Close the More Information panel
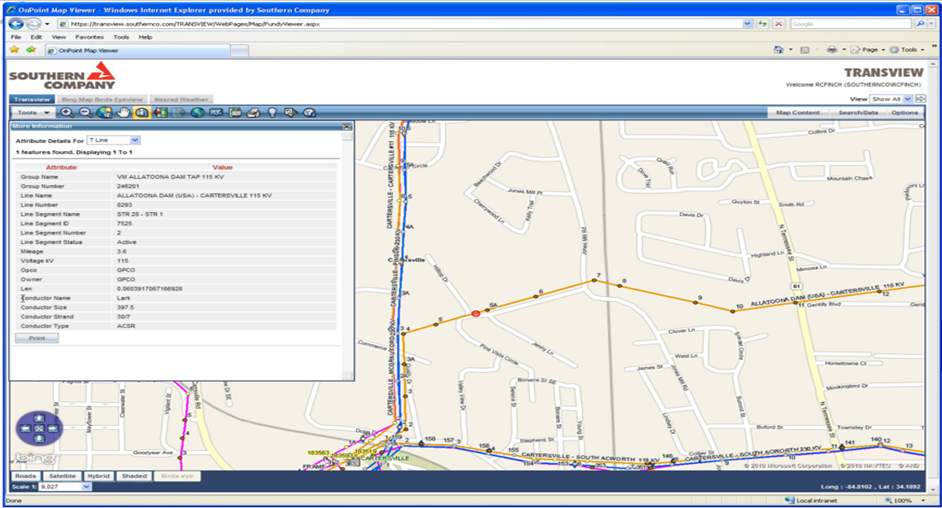942x508 pixels. pos(347,127)
